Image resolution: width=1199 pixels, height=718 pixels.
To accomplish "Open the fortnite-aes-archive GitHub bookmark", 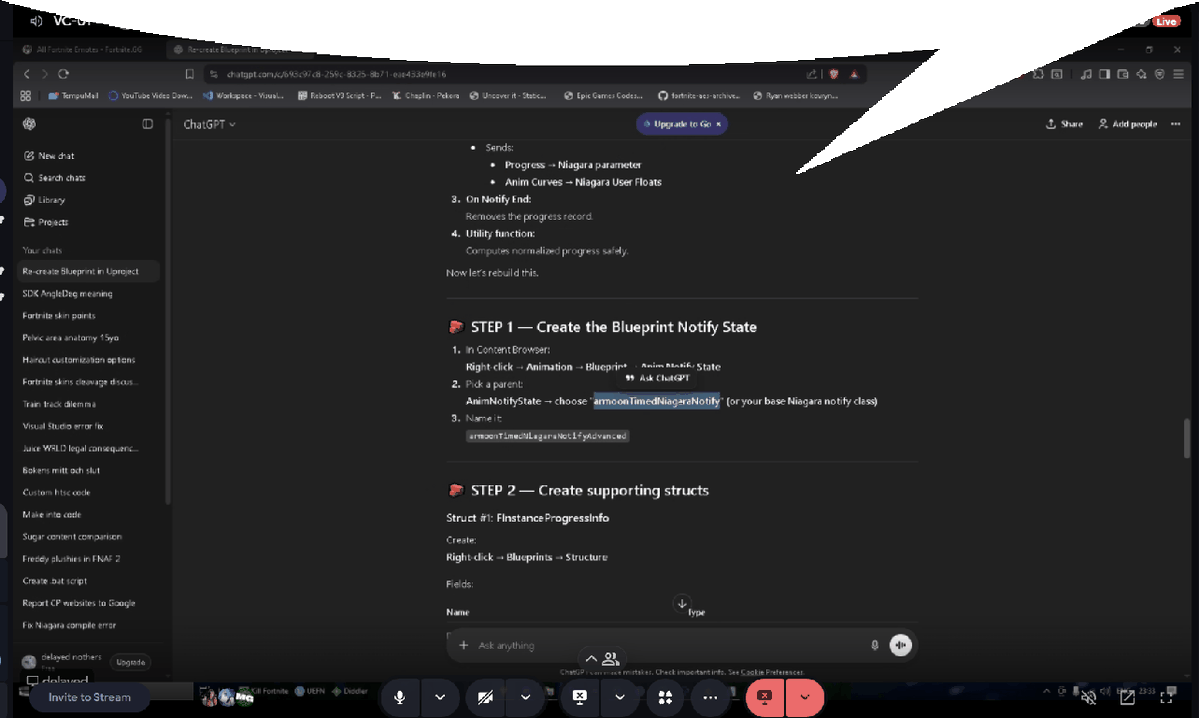I will [x=699, y=96].
